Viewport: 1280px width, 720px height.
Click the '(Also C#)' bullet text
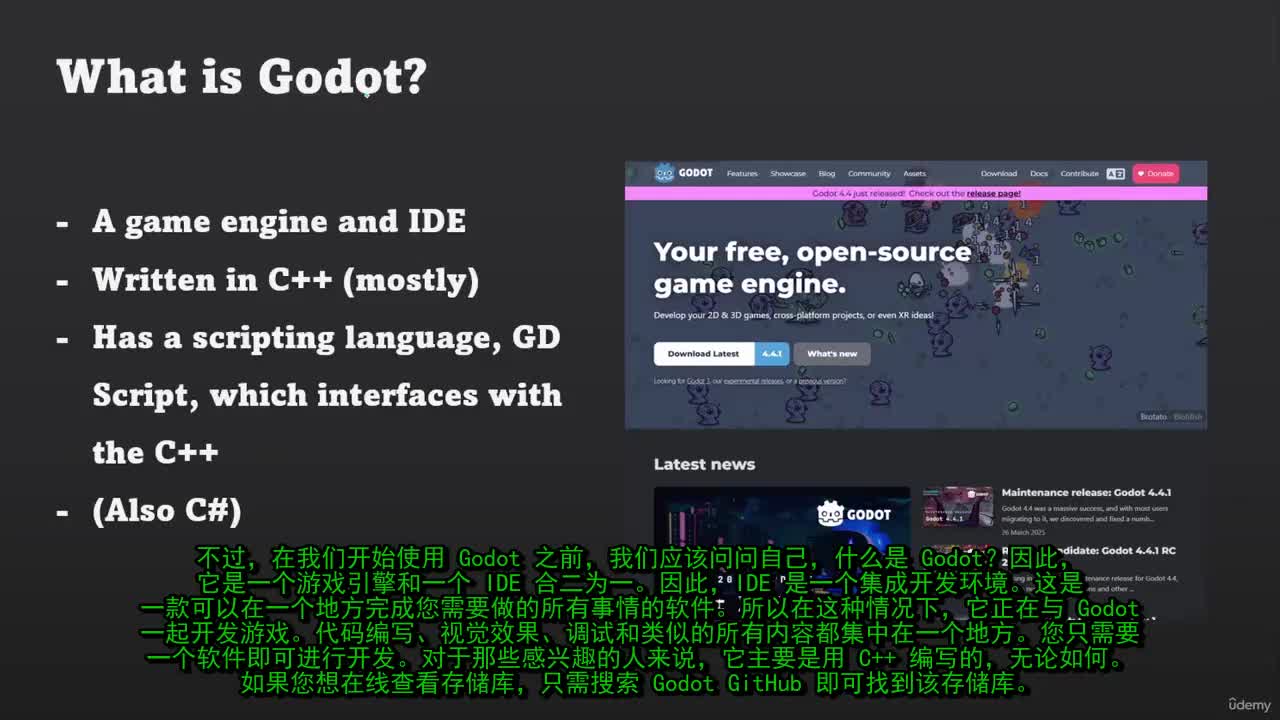point(167,510)
